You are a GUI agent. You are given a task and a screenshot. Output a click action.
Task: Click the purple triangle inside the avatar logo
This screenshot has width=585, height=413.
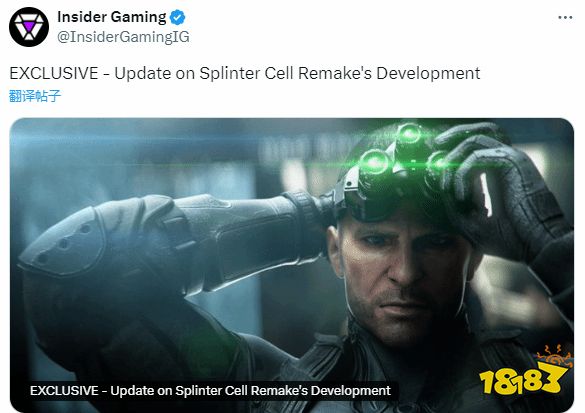click(29, 26)
